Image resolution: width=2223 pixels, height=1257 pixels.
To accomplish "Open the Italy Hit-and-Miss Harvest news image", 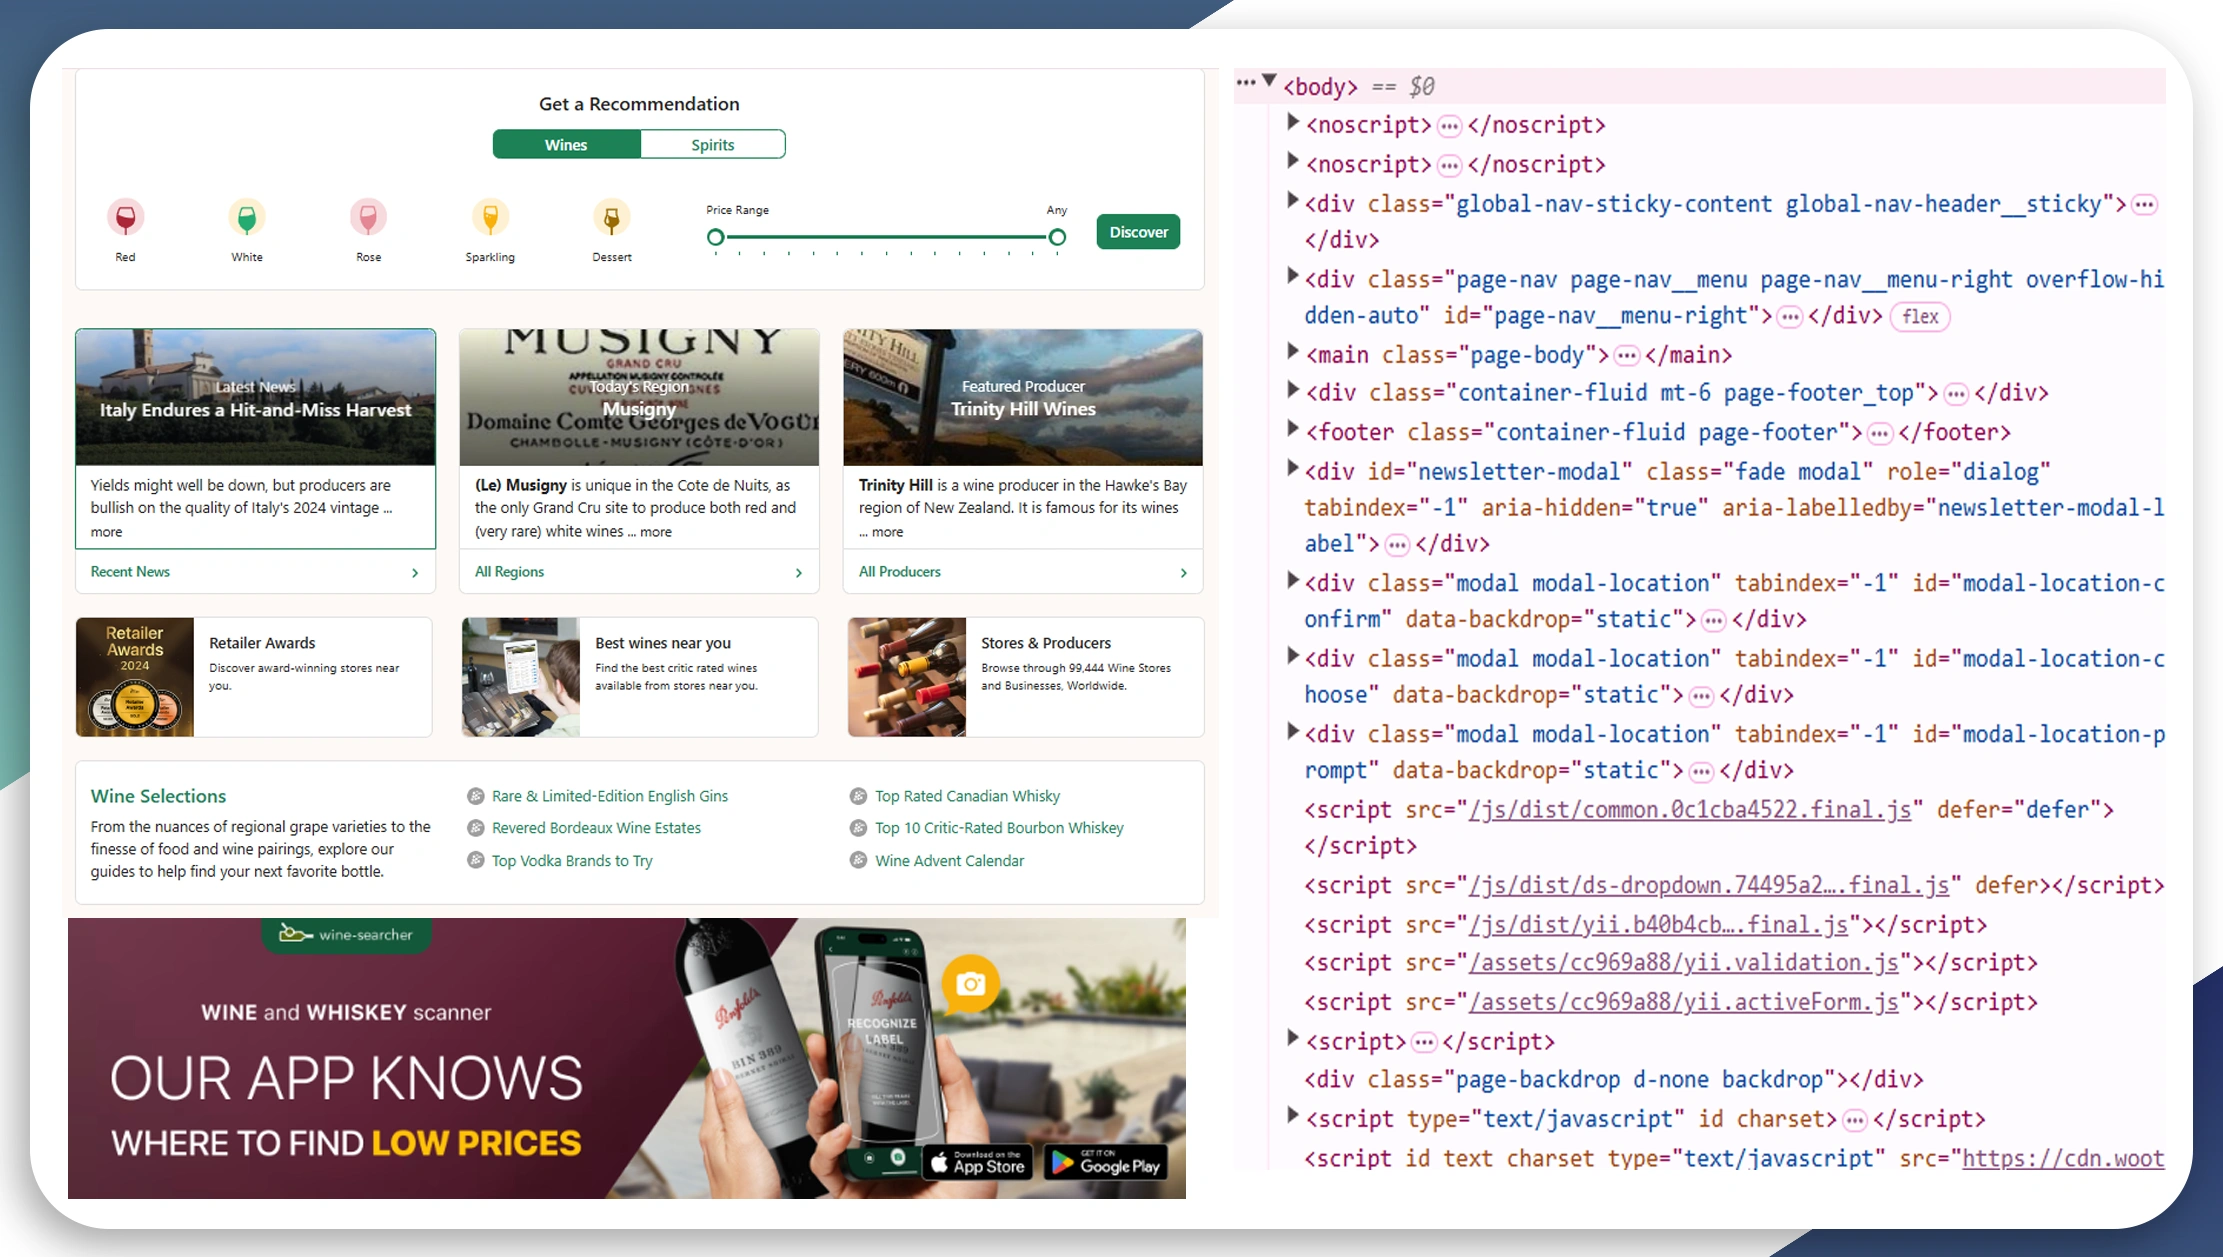I will tap(255, 397).
